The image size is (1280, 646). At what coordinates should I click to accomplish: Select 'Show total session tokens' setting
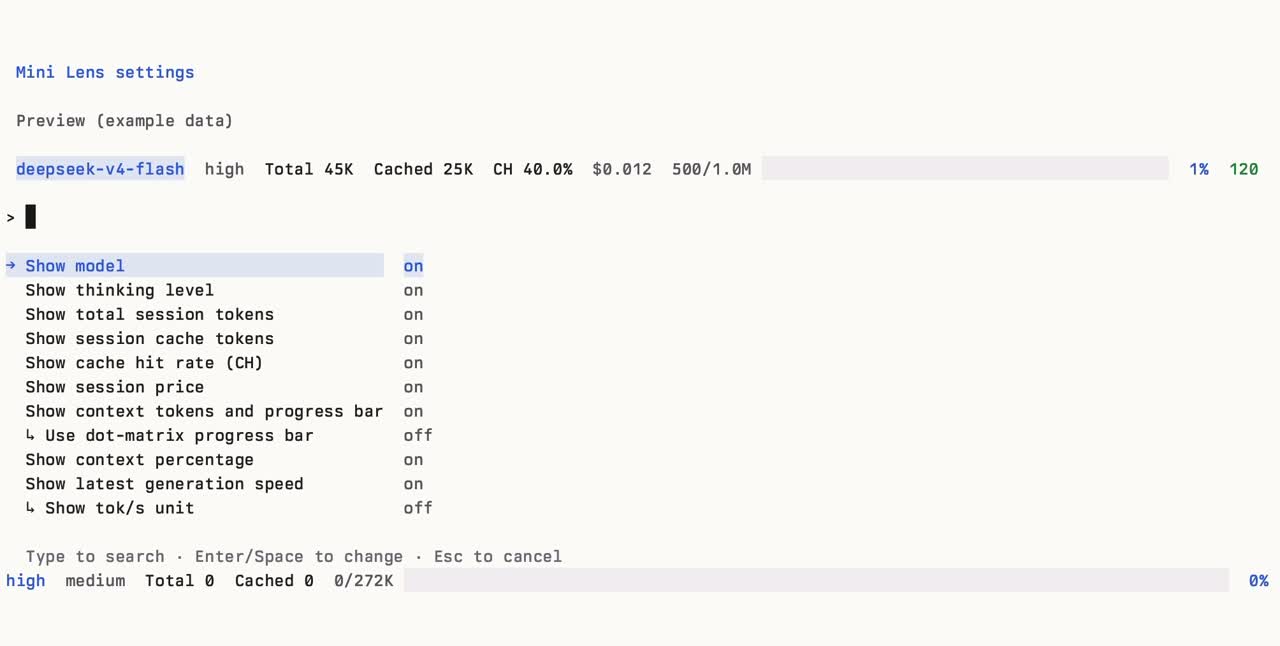(x=150, y=314)
